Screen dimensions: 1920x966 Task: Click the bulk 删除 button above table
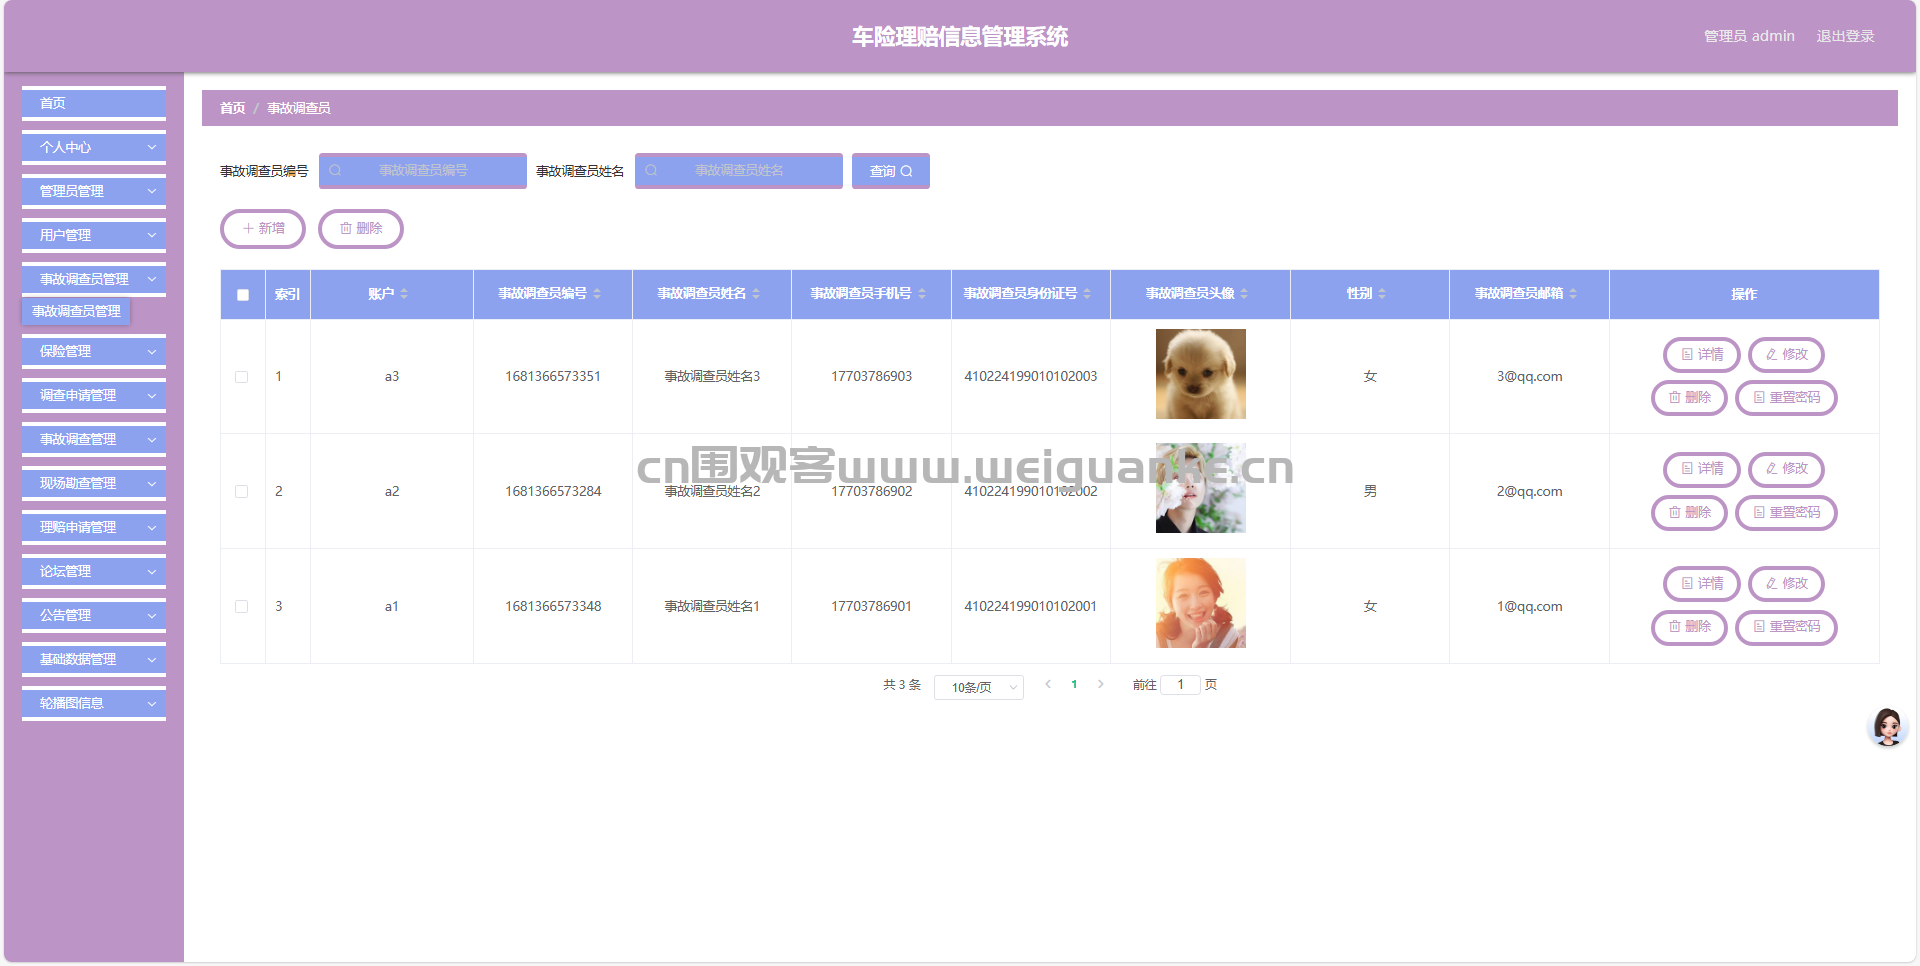pos(361,229)
